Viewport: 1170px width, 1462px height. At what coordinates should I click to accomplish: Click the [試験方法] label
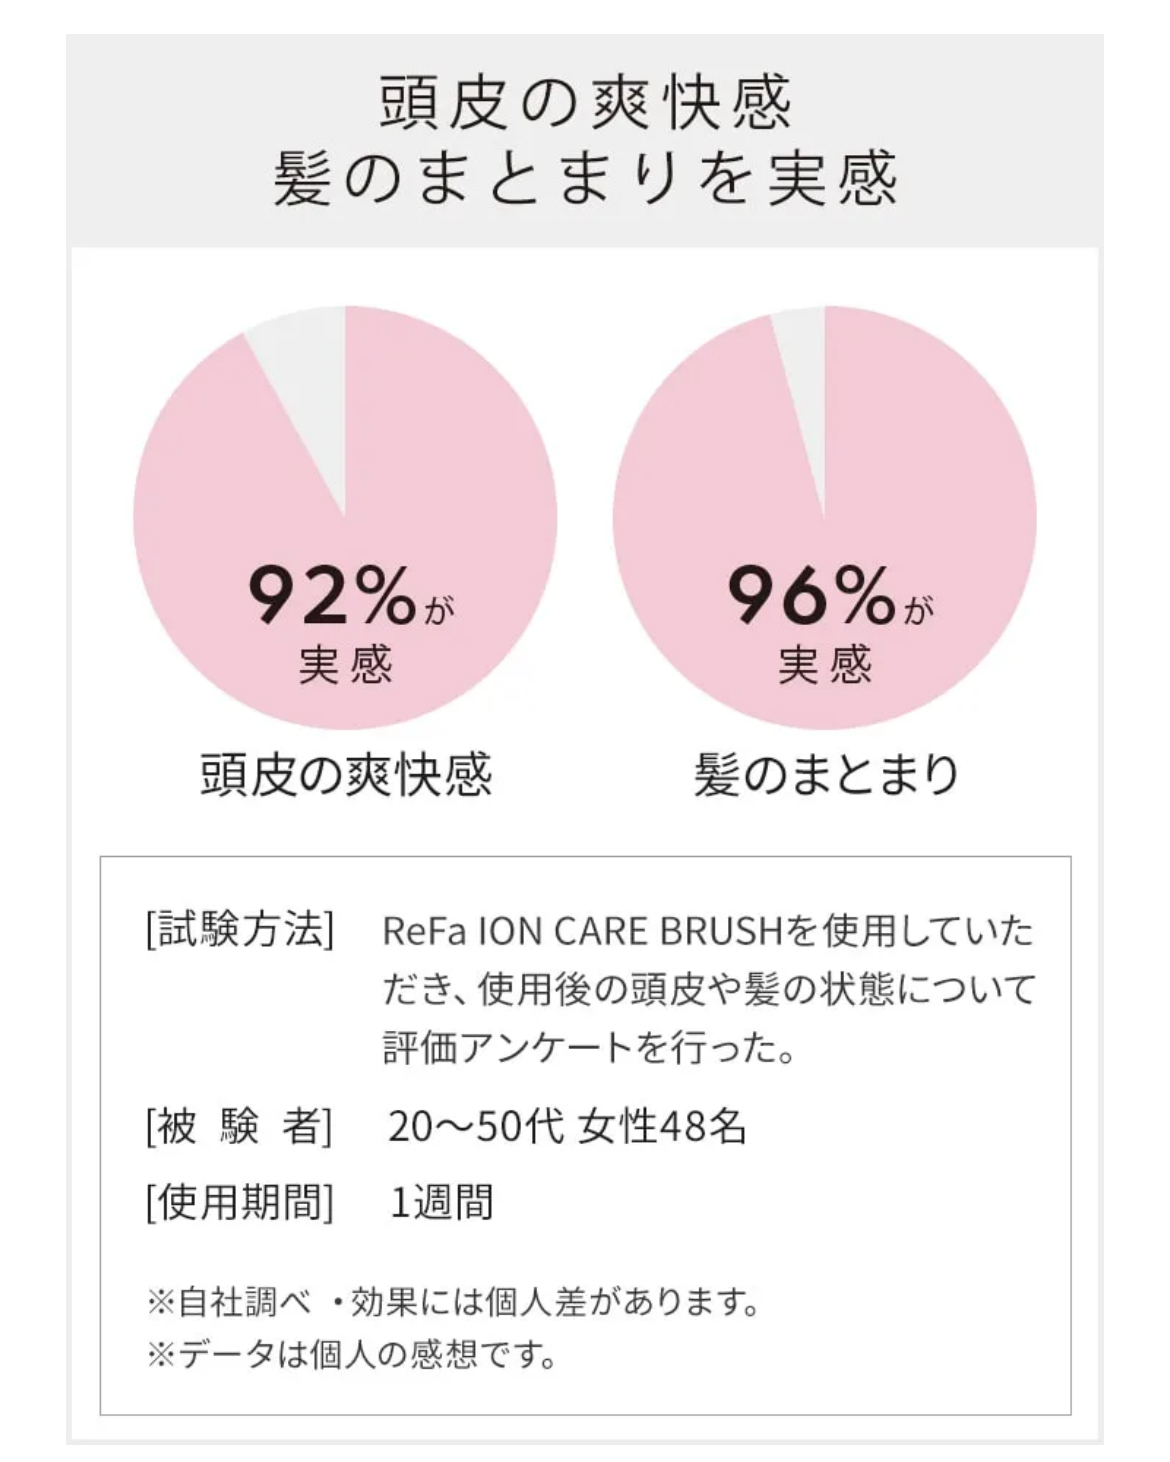(x=239, y=931)
